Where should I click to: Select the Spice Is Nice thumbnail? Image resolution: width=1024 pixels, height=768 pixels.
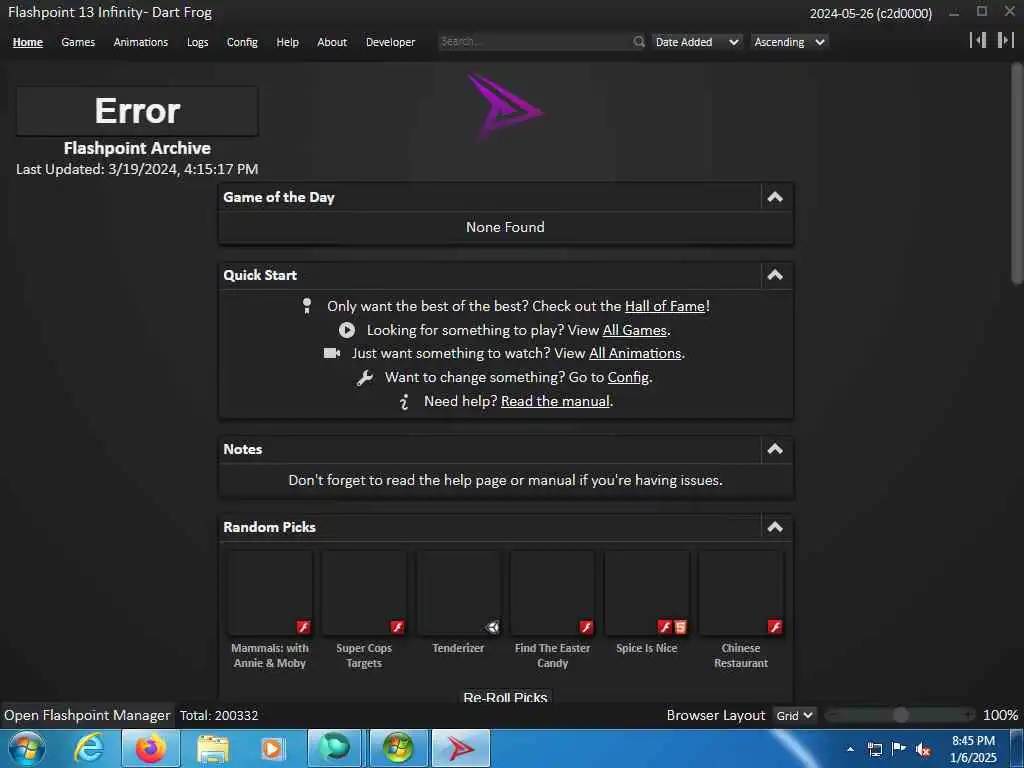(x=647, y=594)
